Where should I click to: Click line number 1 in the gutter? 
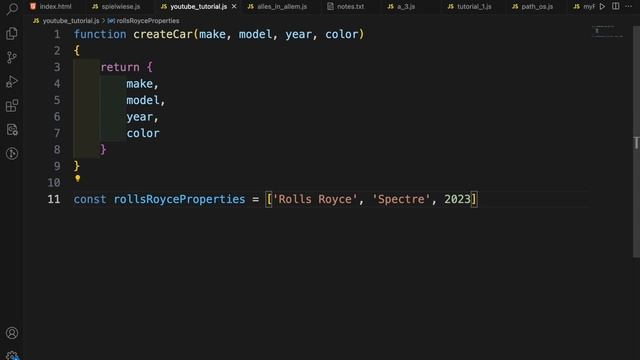point(57,34)
